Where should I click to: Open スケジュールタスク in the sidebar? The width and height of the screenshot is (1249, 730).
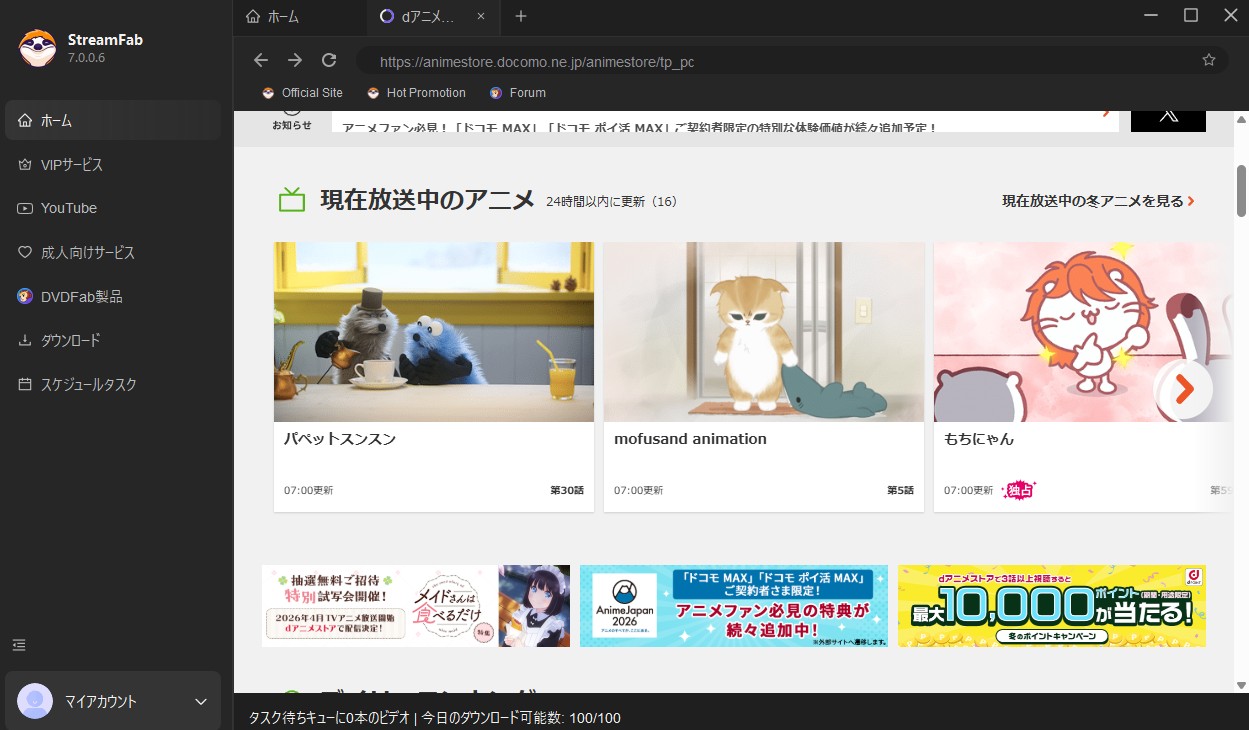click(84, 384)
